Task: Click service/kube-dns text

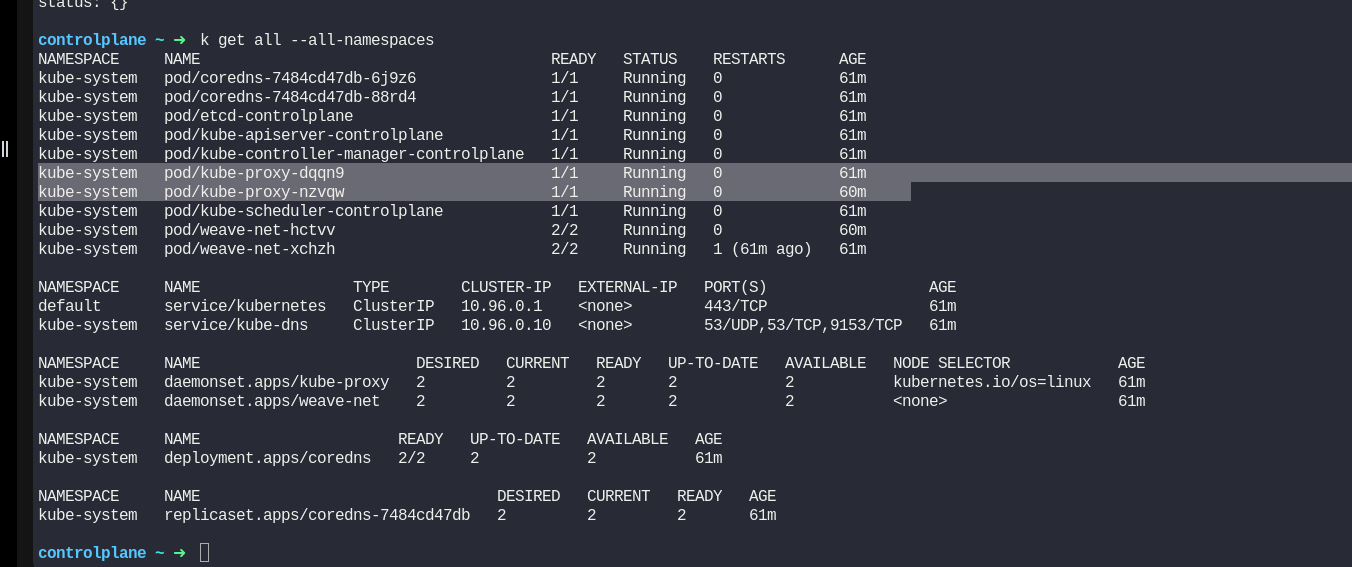Action: tap(236, 325)
